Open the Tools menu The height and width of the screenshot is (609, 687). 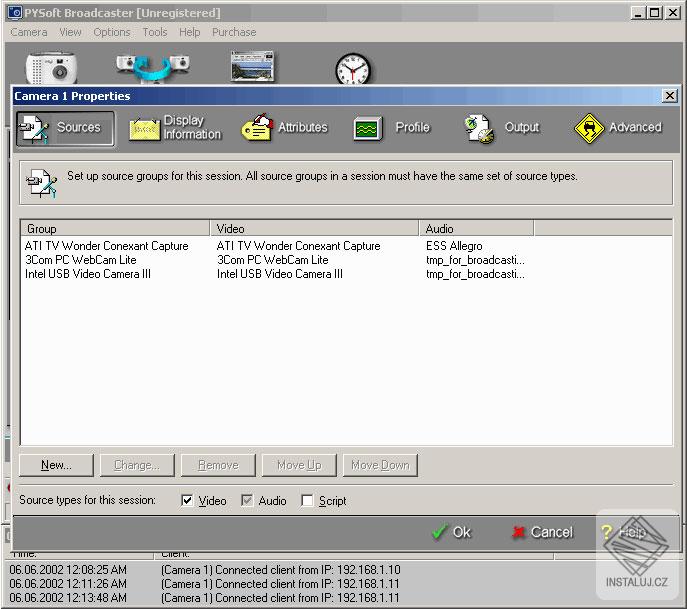pyautogui.click(x=155, y=32)
